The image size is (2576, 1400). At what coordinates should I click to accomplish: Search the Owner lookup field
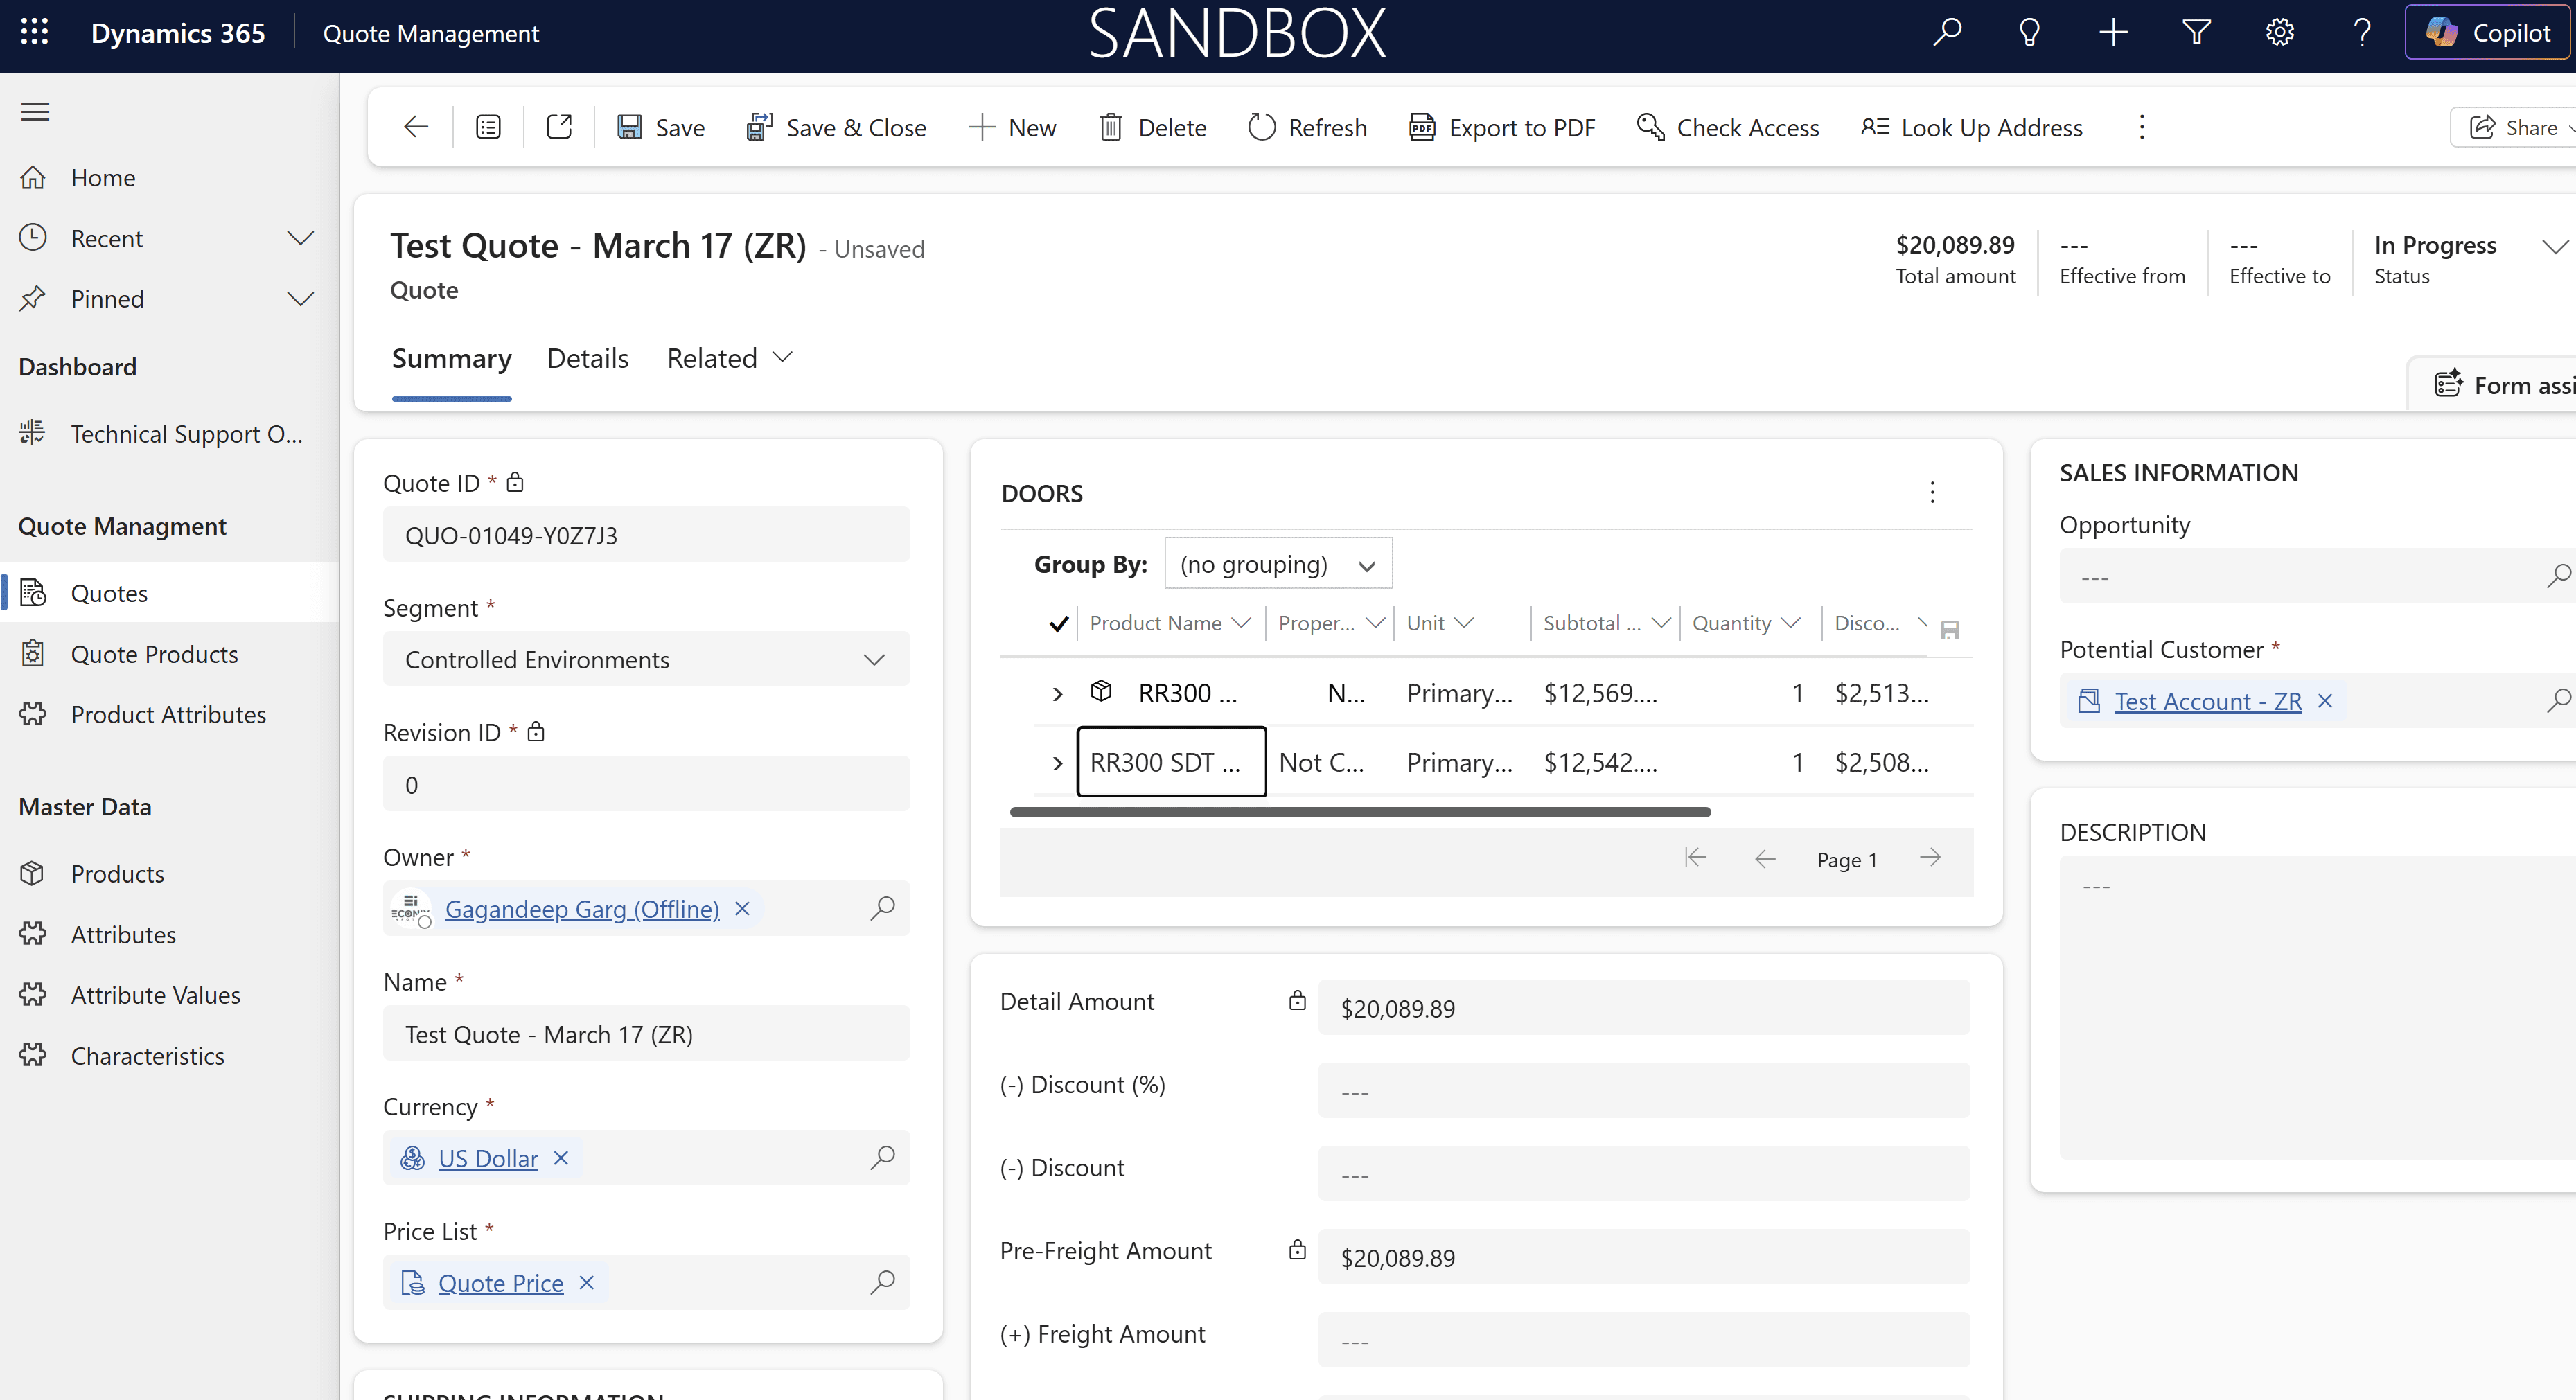pyautogui.click(x=882, y=907)
